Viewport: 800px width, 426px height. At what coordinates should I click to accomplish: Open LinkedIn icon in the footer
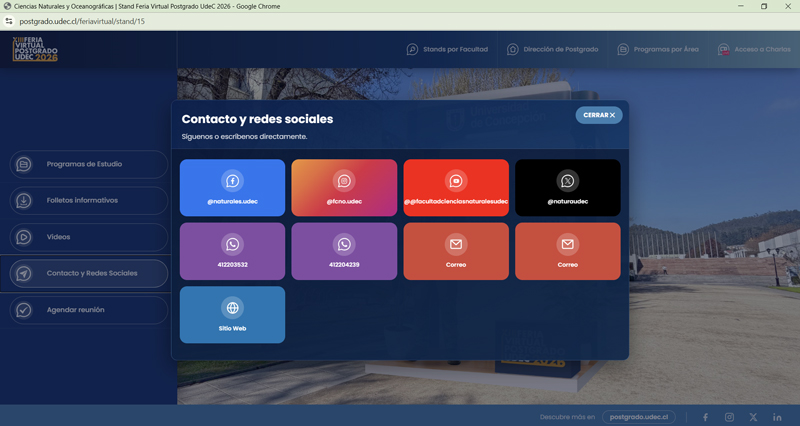[x=777, y=417]
